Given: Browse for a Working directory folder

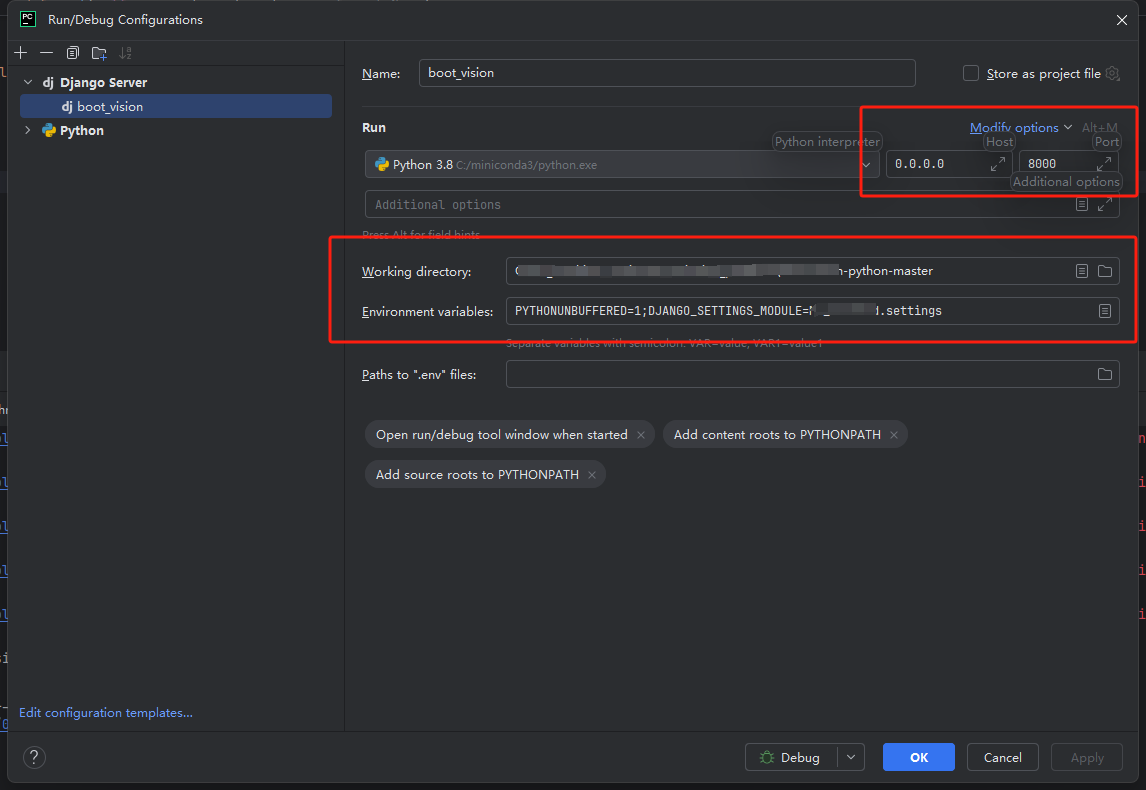Looking at the screenshot, I should [1105, 270].
